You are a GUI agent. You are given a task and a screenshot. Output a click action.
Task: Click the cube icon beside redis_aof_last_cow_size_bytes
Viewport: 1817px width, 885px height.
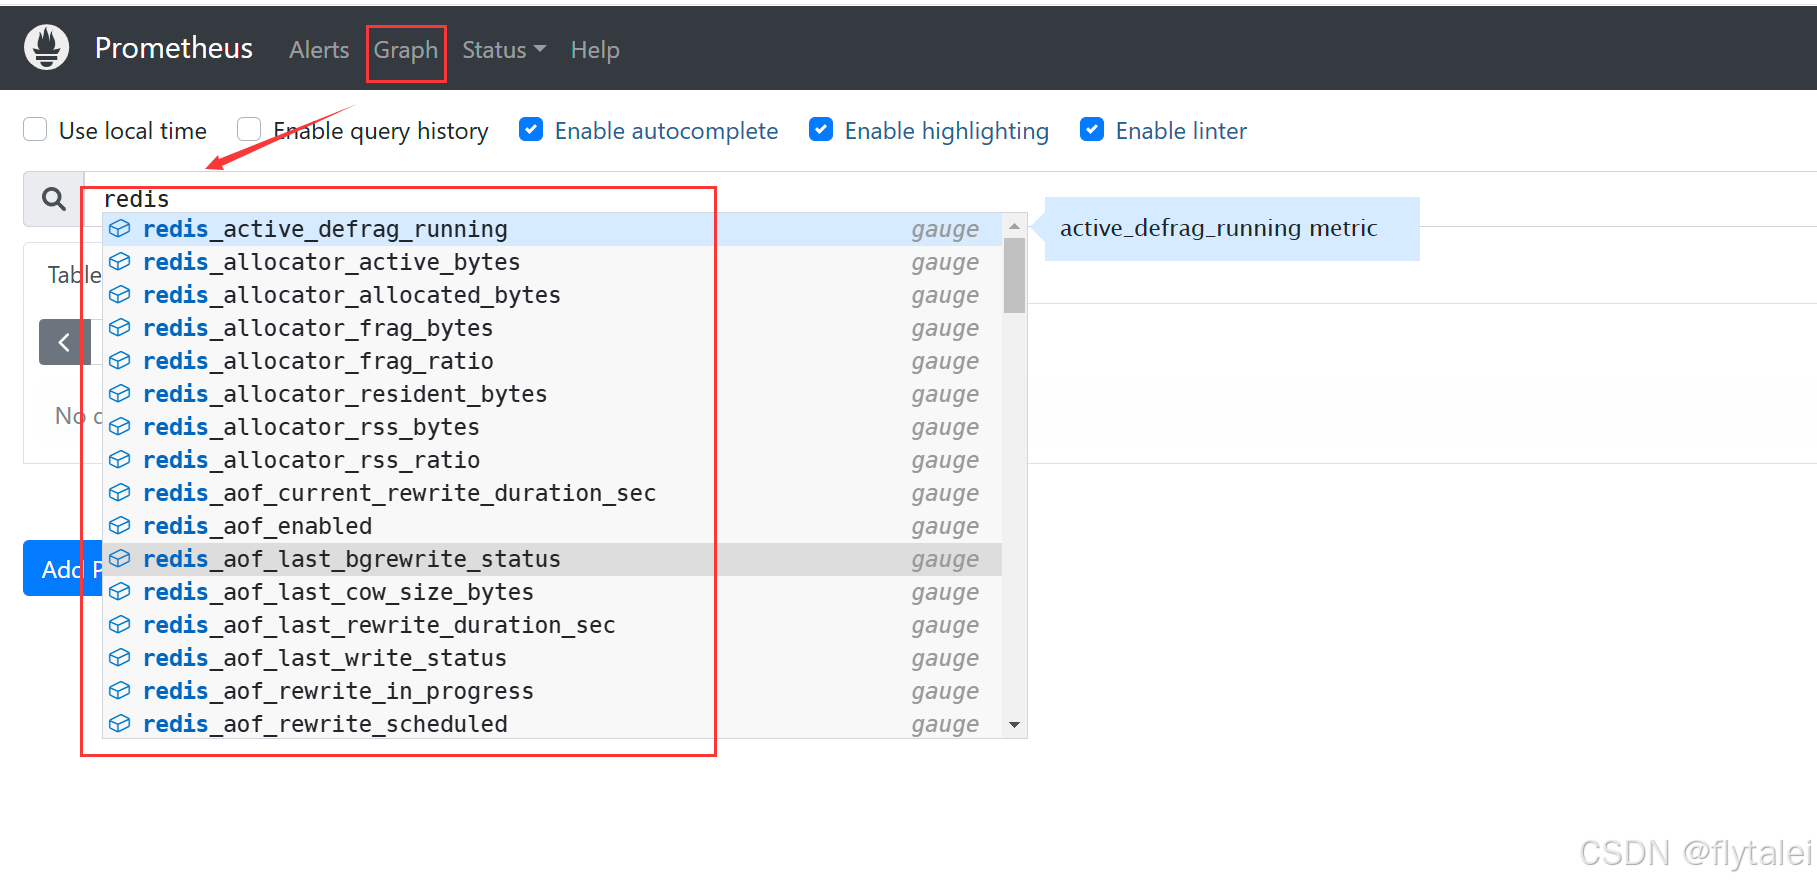(x=120, y=592)
